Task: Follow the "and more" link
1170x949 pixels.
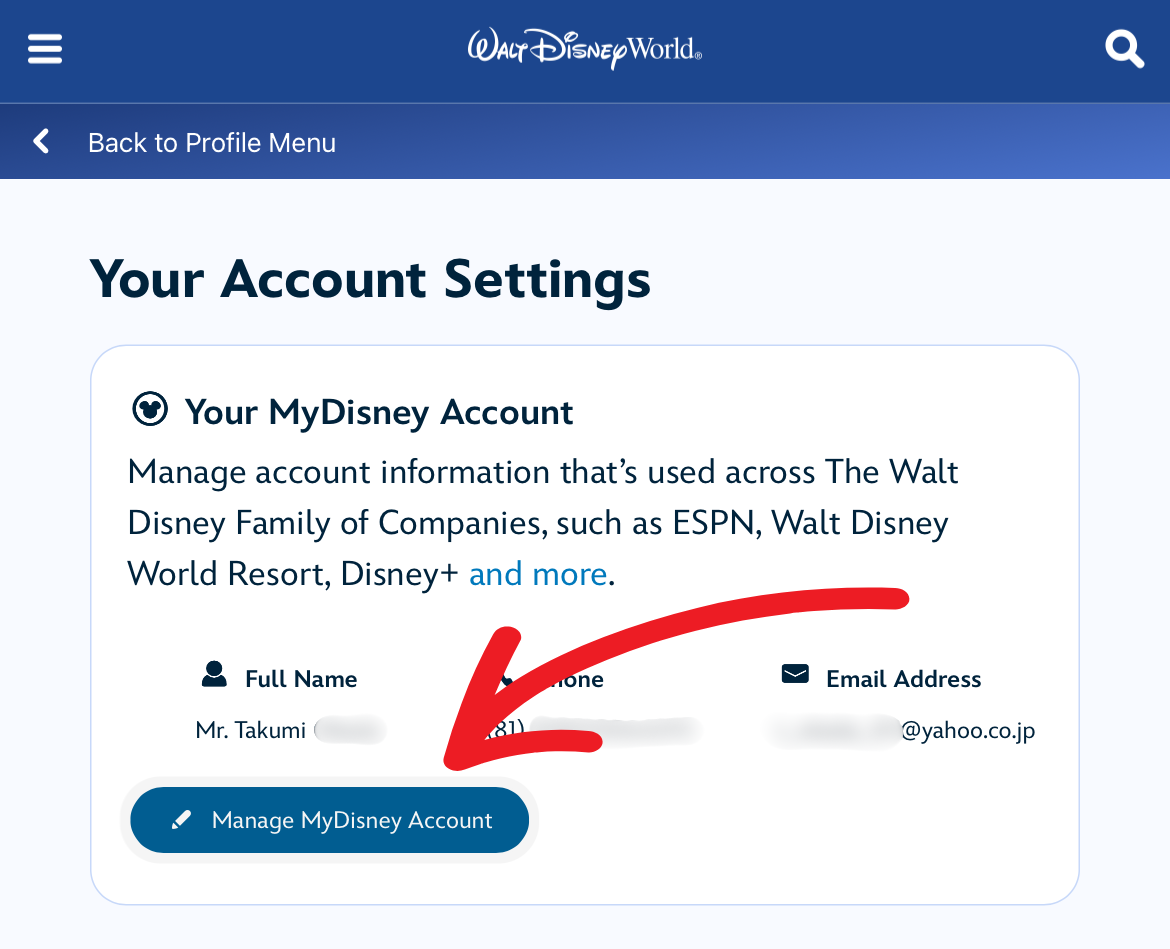Action: [x=538, y=574]
